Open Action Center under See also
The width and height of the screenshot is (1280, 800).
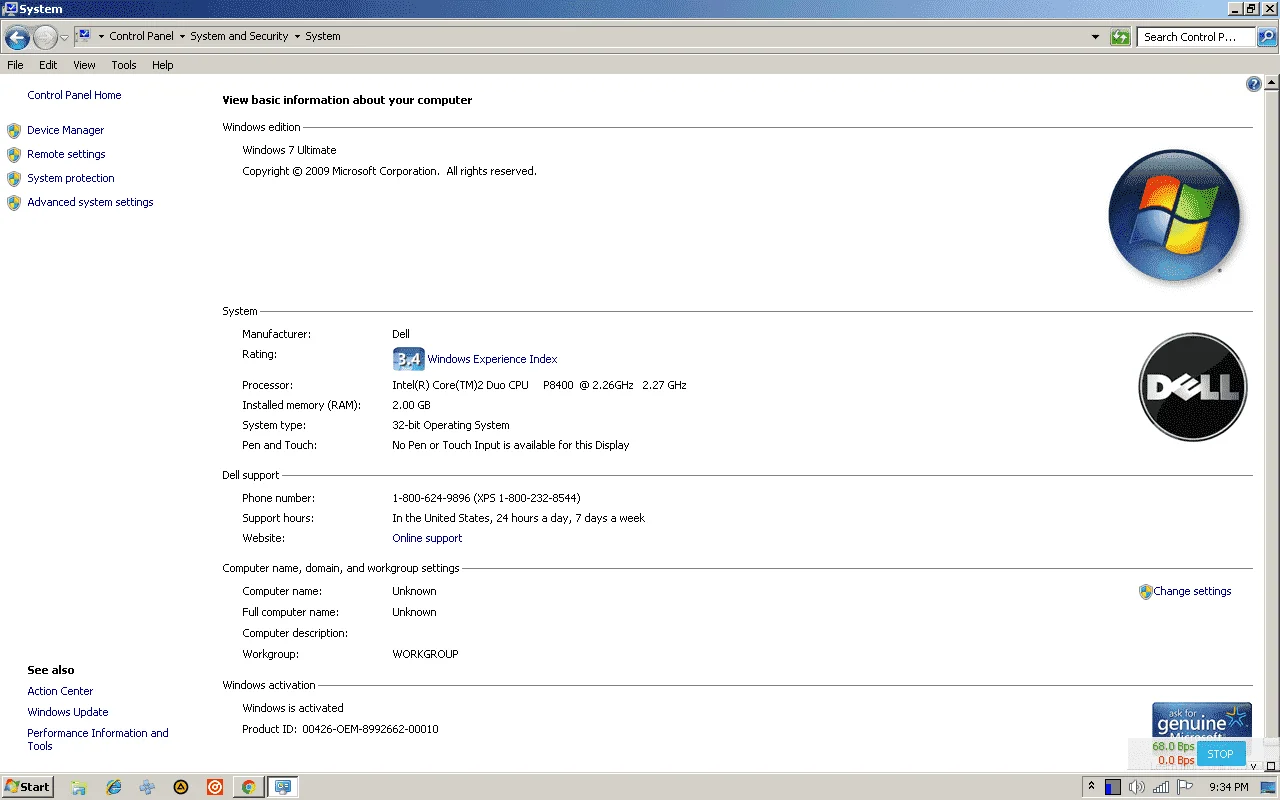pyautogui.click(x=60, y=691)
